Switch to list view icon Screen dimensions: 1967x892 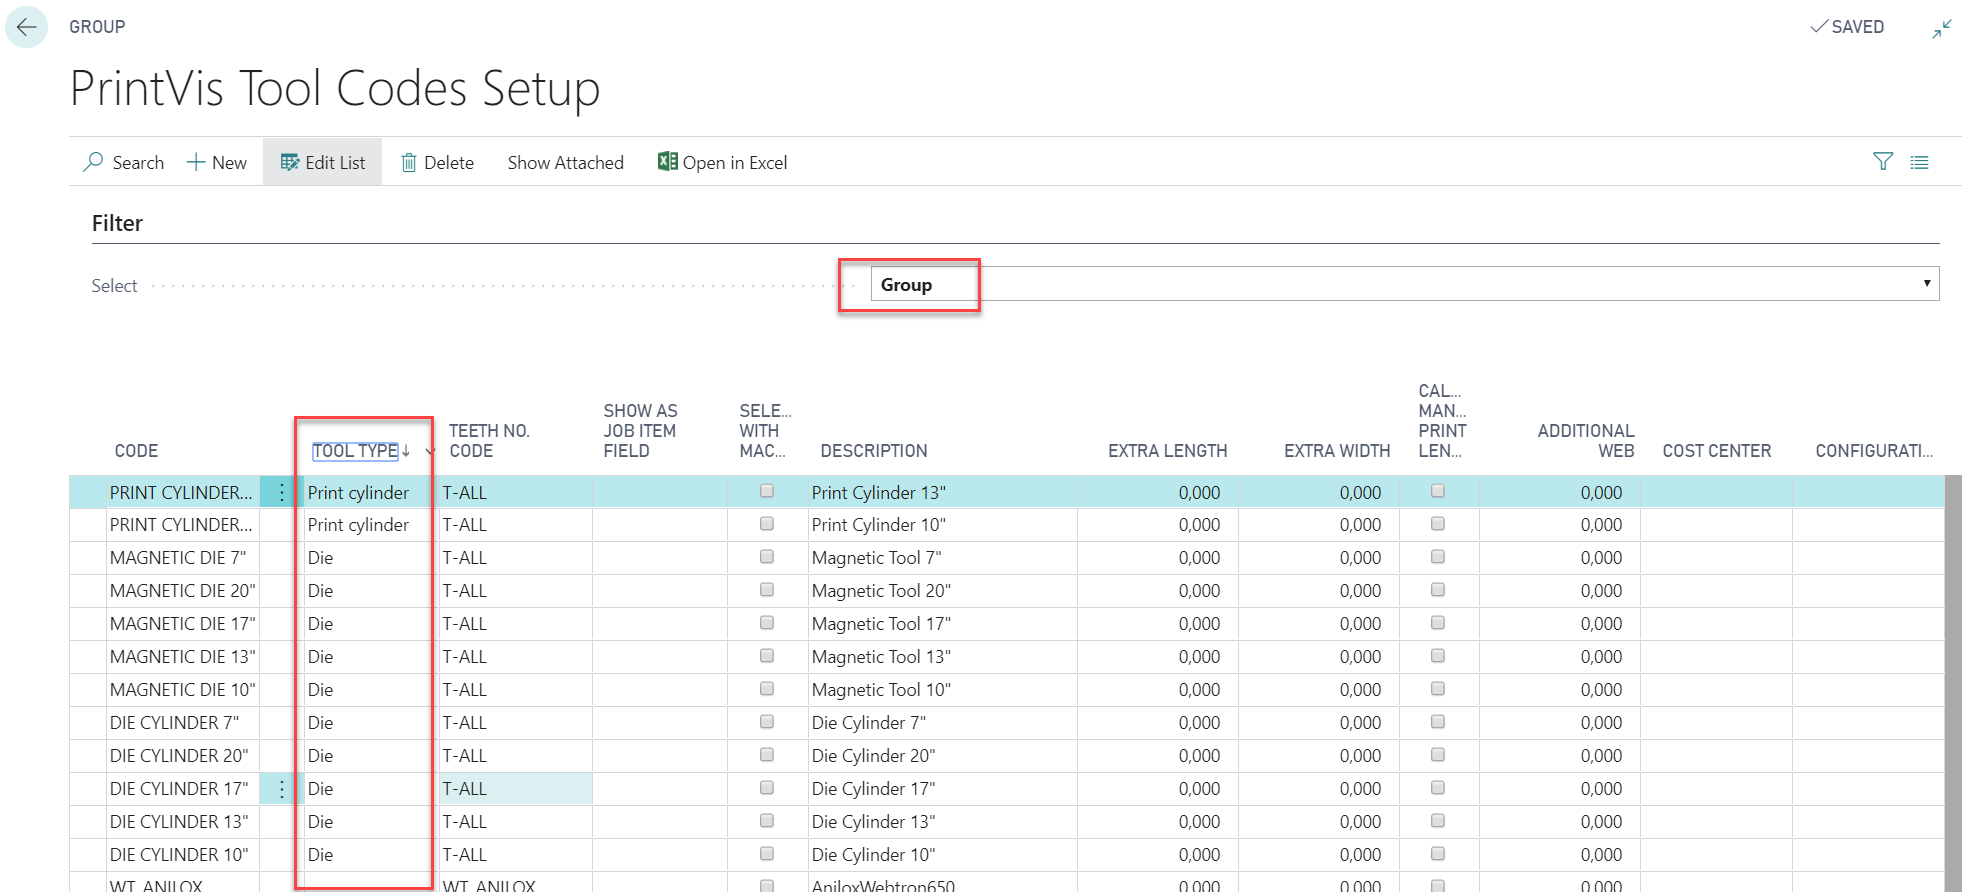pyautogui.click(x=1919, y=162)
